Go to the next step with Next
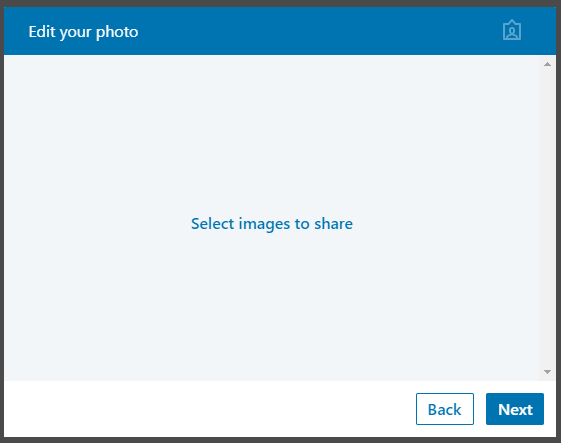Viewport: 561px width, 443px height. click(x=515, y=409)
